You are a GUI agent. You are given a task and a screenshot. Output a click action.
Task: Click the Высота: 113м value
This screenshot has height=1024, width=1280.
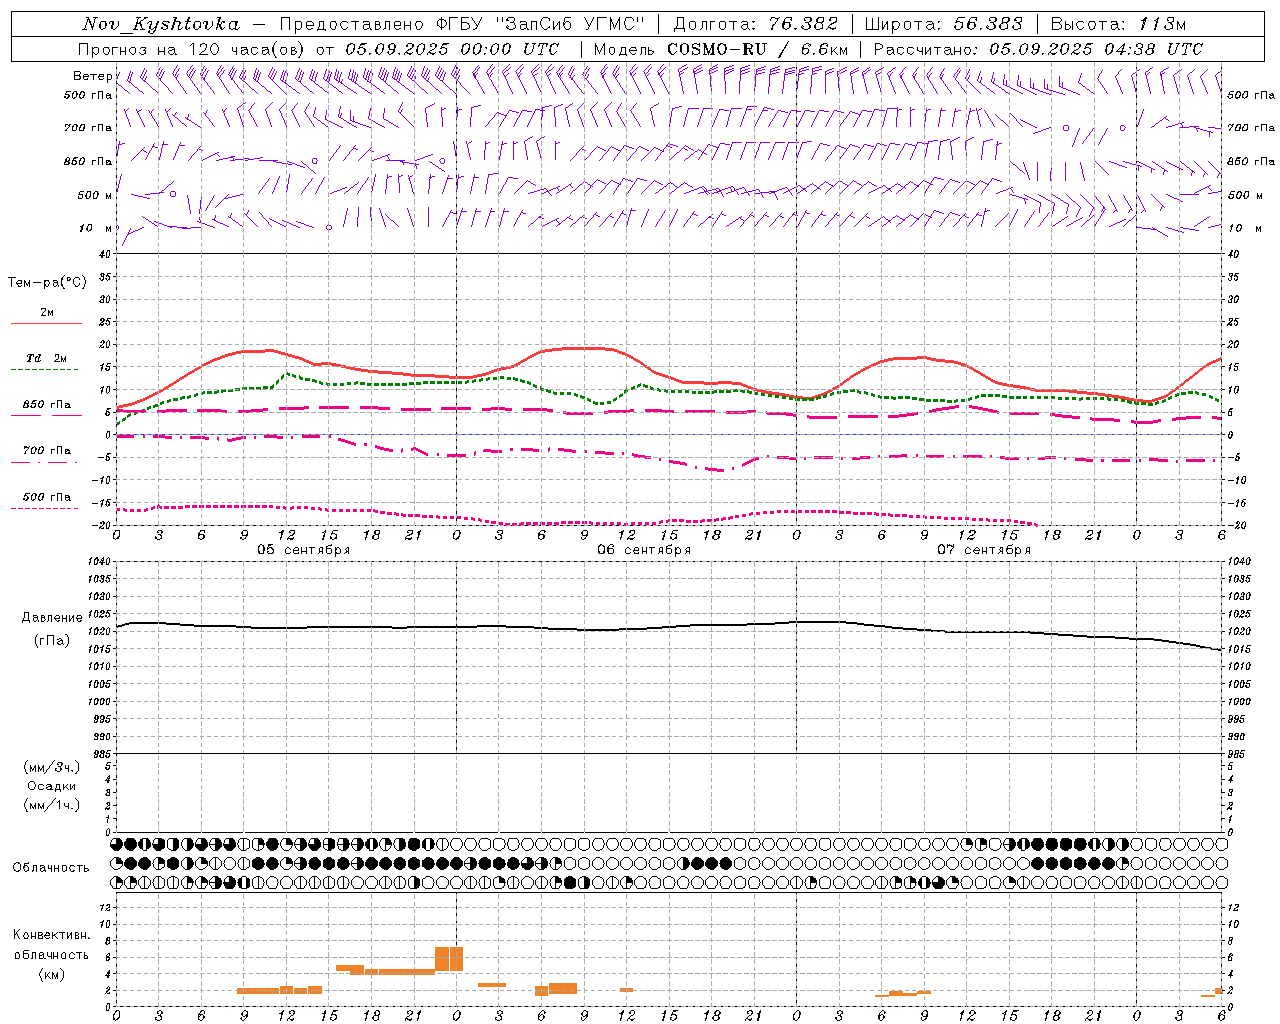1118,24
